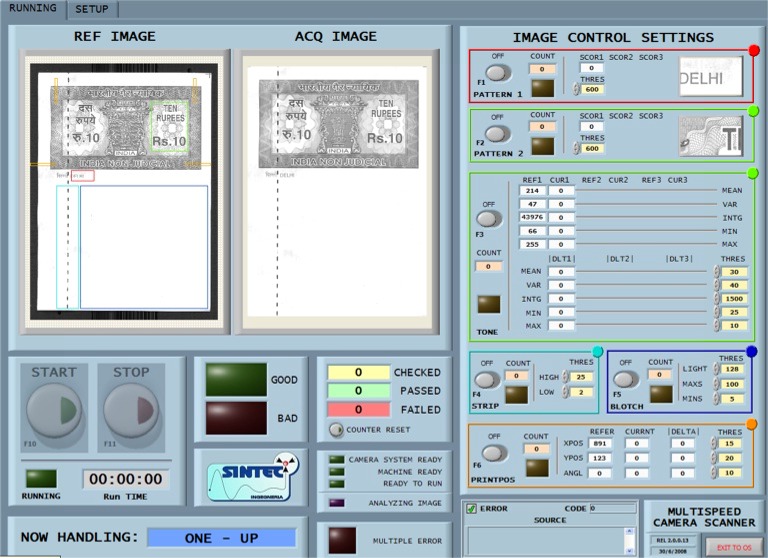This screenshot has height=558, width=768.
Task: Click the green dot on TONE panel
Action: click(x=753, y=173)
